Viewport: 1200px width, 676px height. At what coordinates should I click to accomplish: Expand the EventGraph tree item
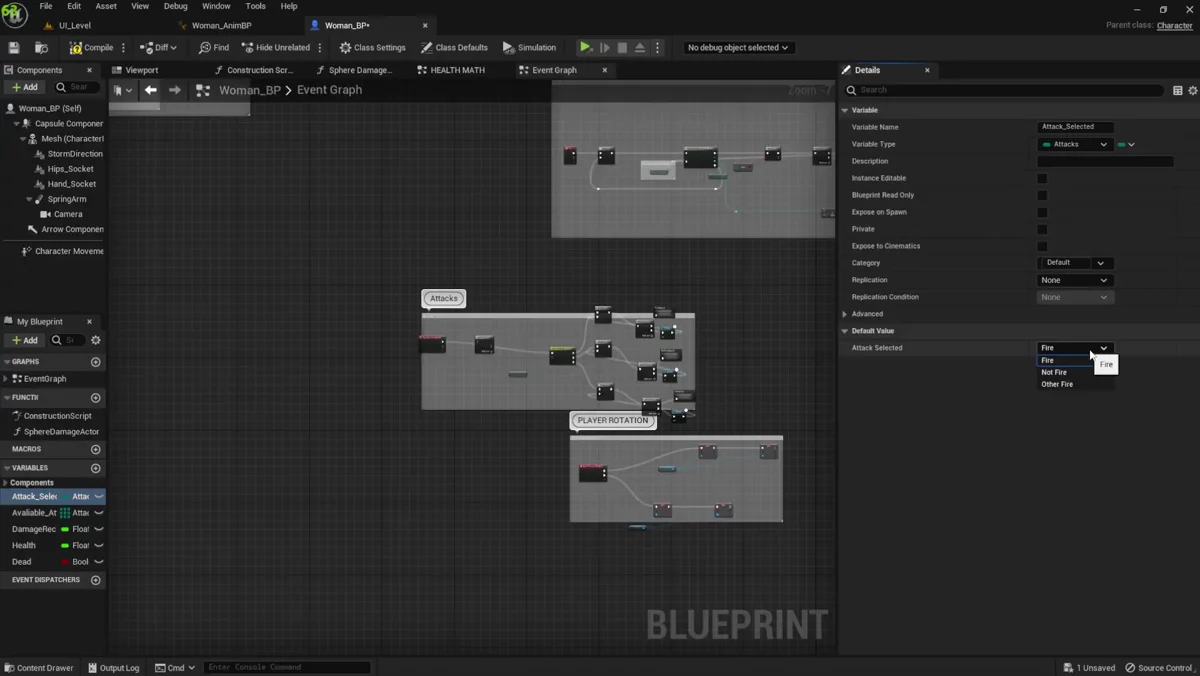click(x=7, y=379)
